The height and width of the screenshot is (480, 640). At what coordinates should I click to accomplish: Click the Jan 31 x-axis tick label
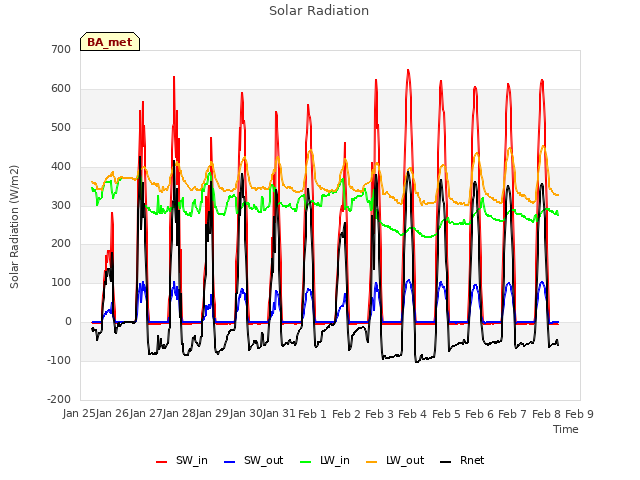click(x=279, y=414)
